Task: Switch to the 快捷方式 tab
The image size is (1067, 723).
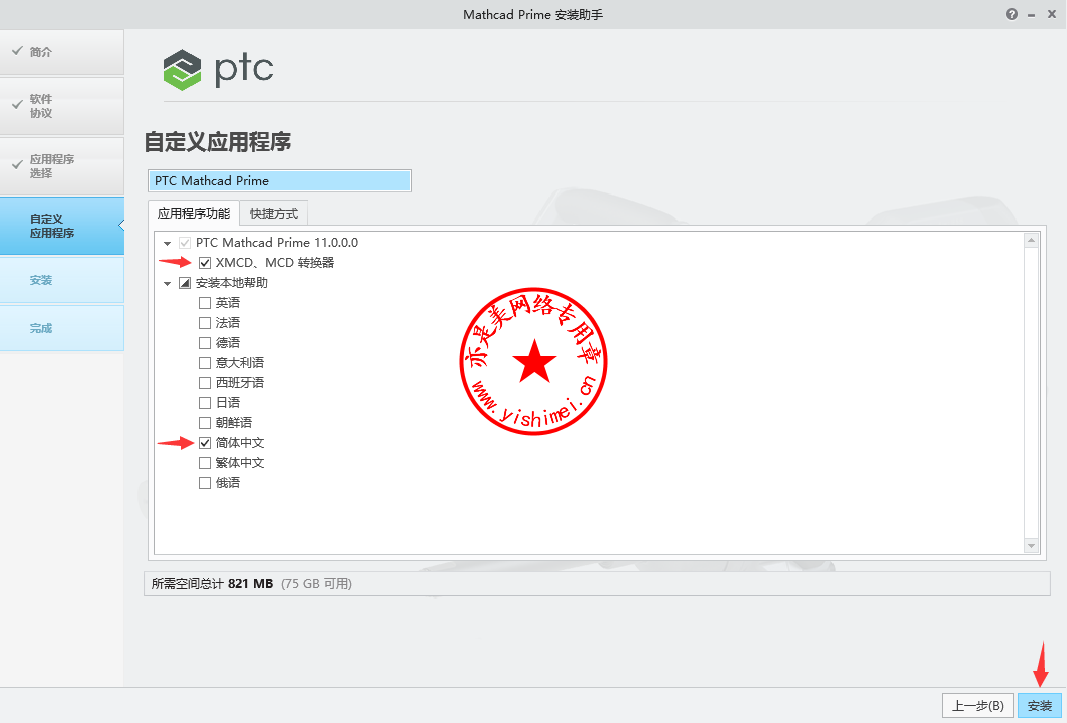Action: [274, 213]
